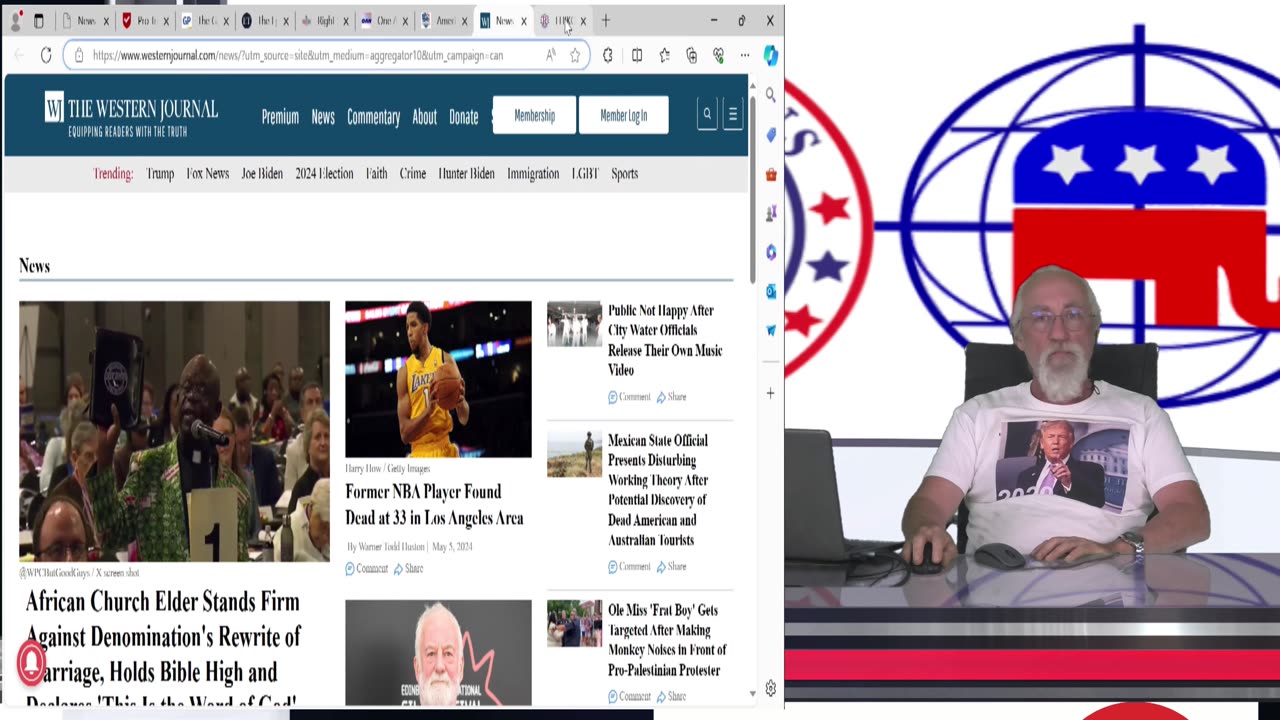1280x720 pixels.
Task: Select the Trump trending topic
Action: [160, 173]
